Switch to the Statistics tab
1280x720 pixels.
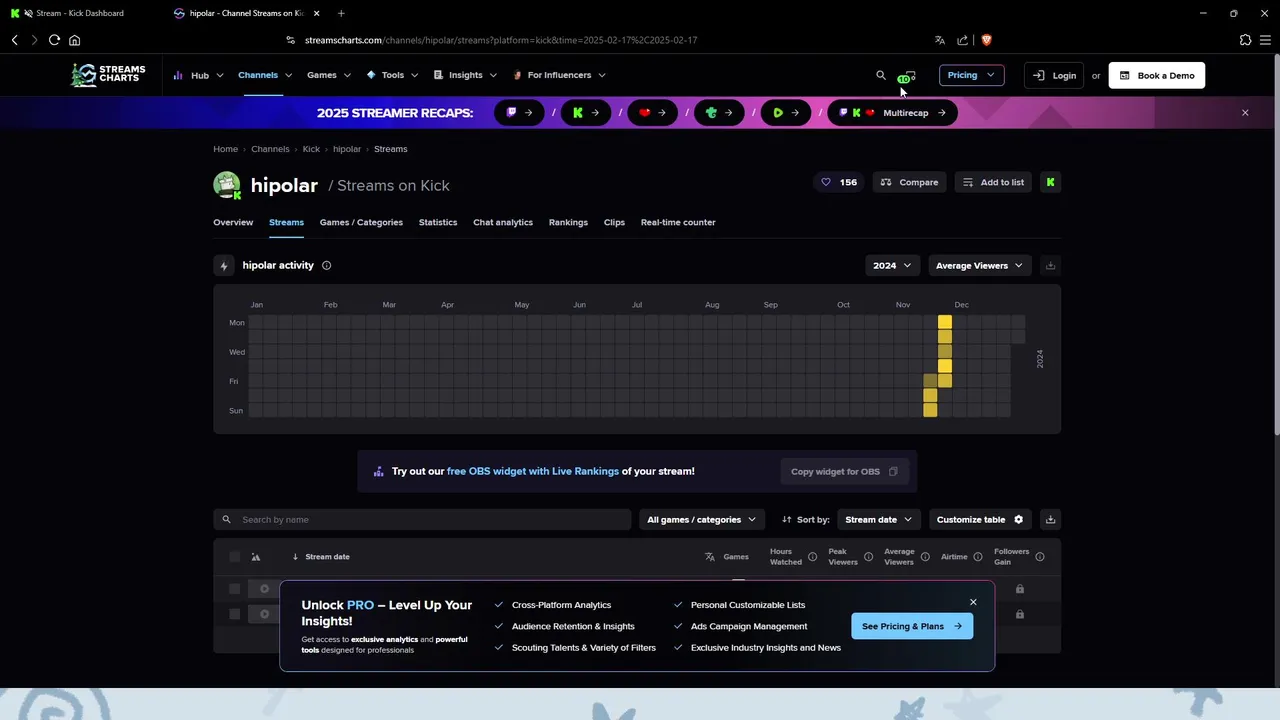[x=438, y=222]
